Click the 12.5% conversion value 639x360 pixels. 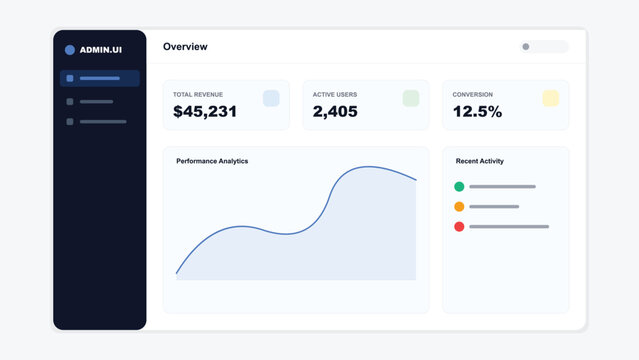click(x=477, y=111)
